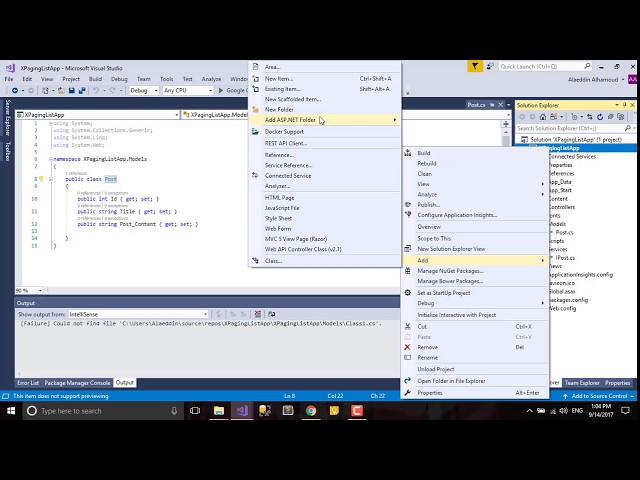Click the ENG language indicator
The width and height of the screenshot is (640, 480).
pos(577,411)
